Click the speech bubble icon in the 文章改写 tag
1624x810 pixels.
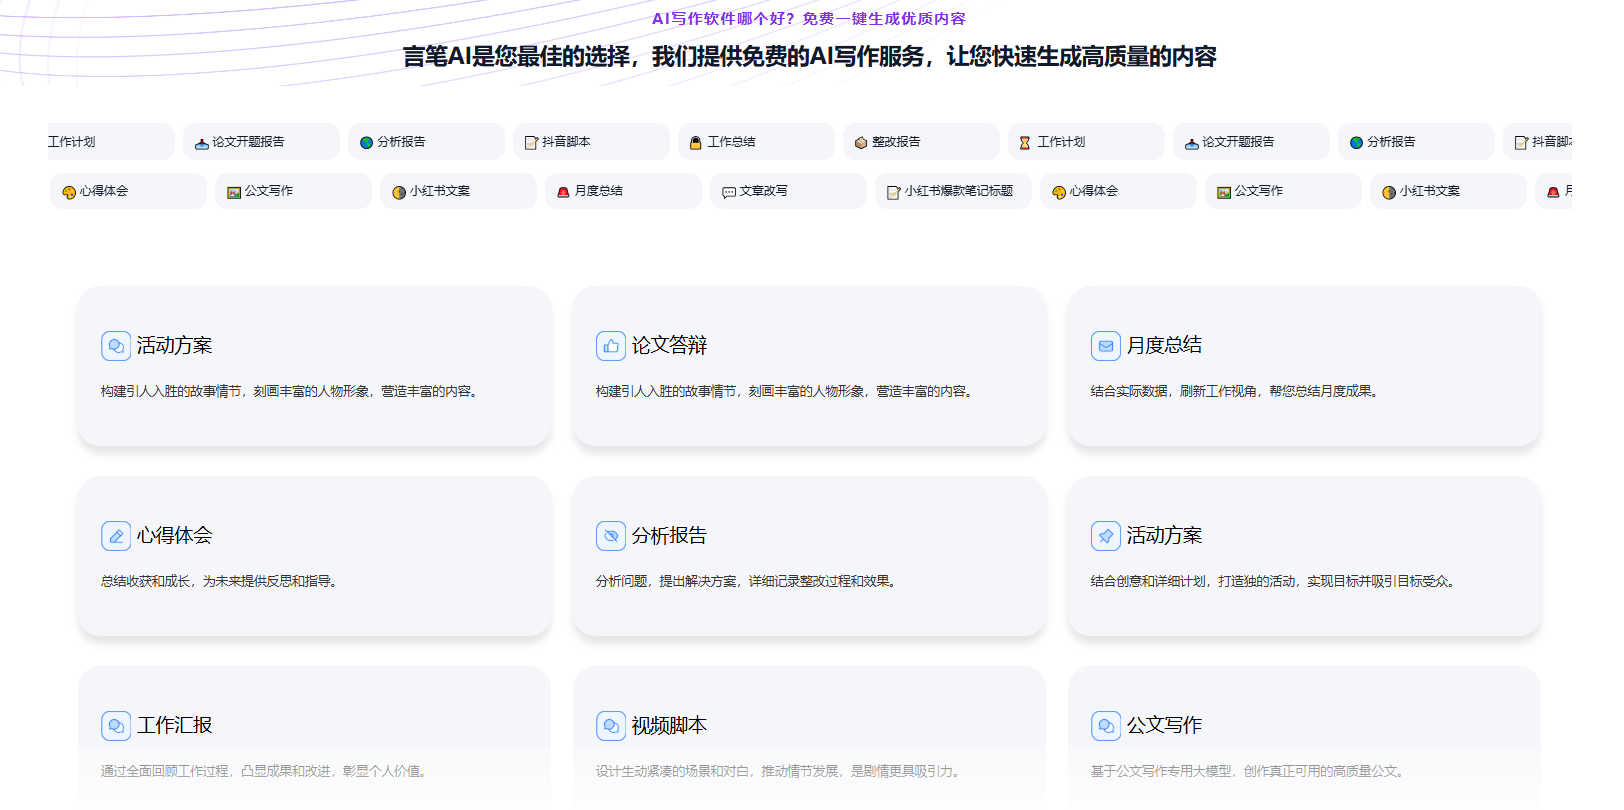[x=729, y=192]
